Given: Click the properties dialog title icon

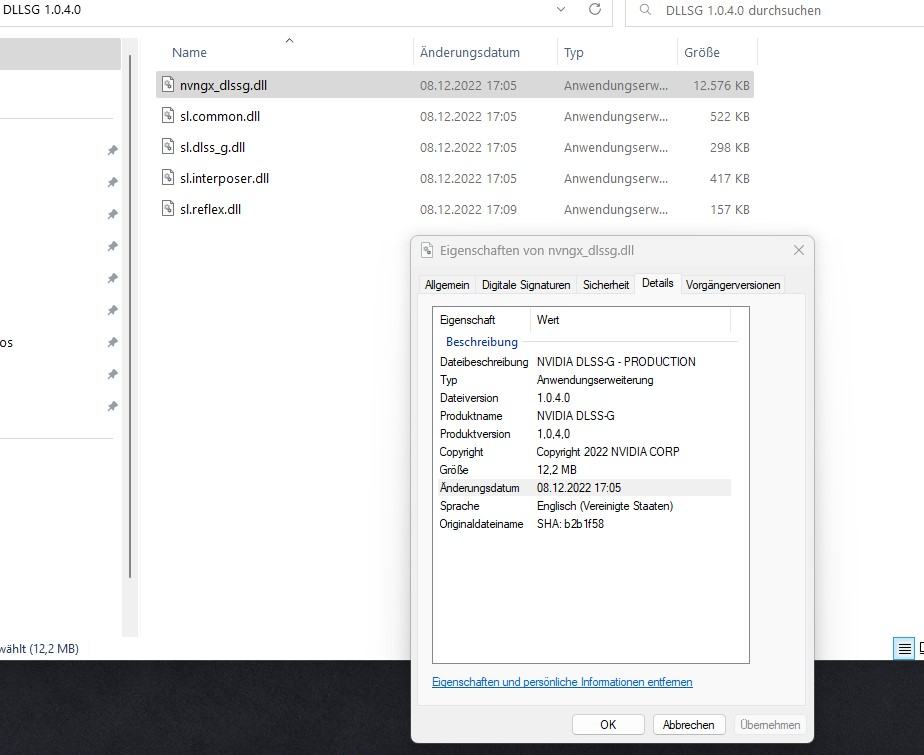Looking at the screenshot, I should (427, 250).
